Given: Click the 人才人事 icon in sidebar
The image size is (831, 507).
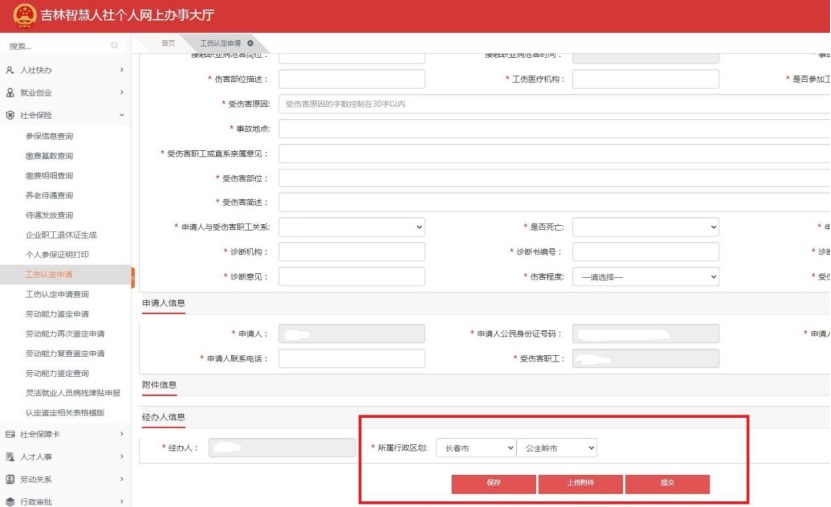Looking at the screenshot, I should pyautogui.click(x=10, y=456).
